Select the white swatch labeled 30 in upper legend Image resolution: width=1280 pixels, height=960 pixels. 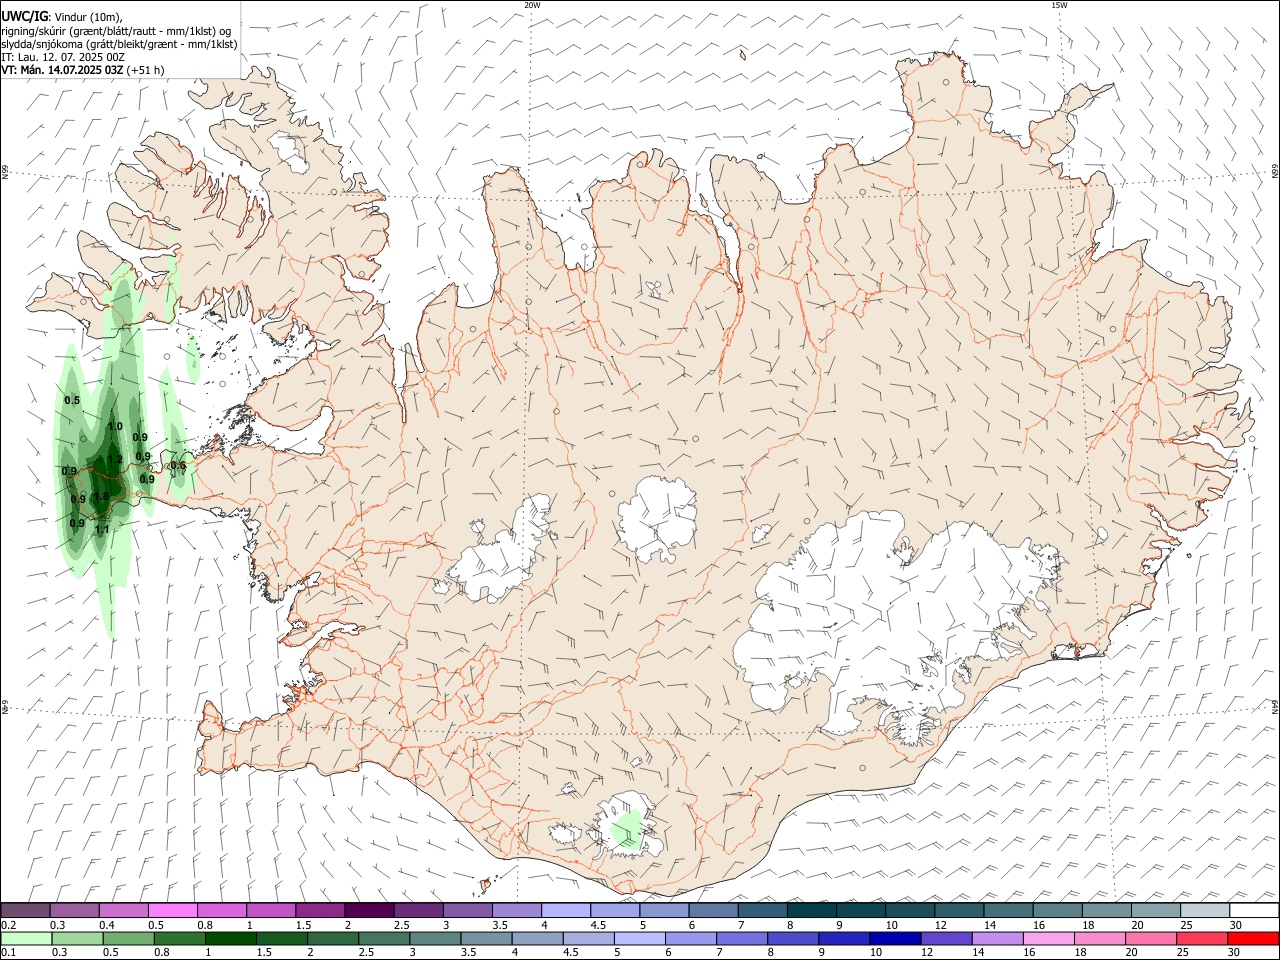point(1254,910)
